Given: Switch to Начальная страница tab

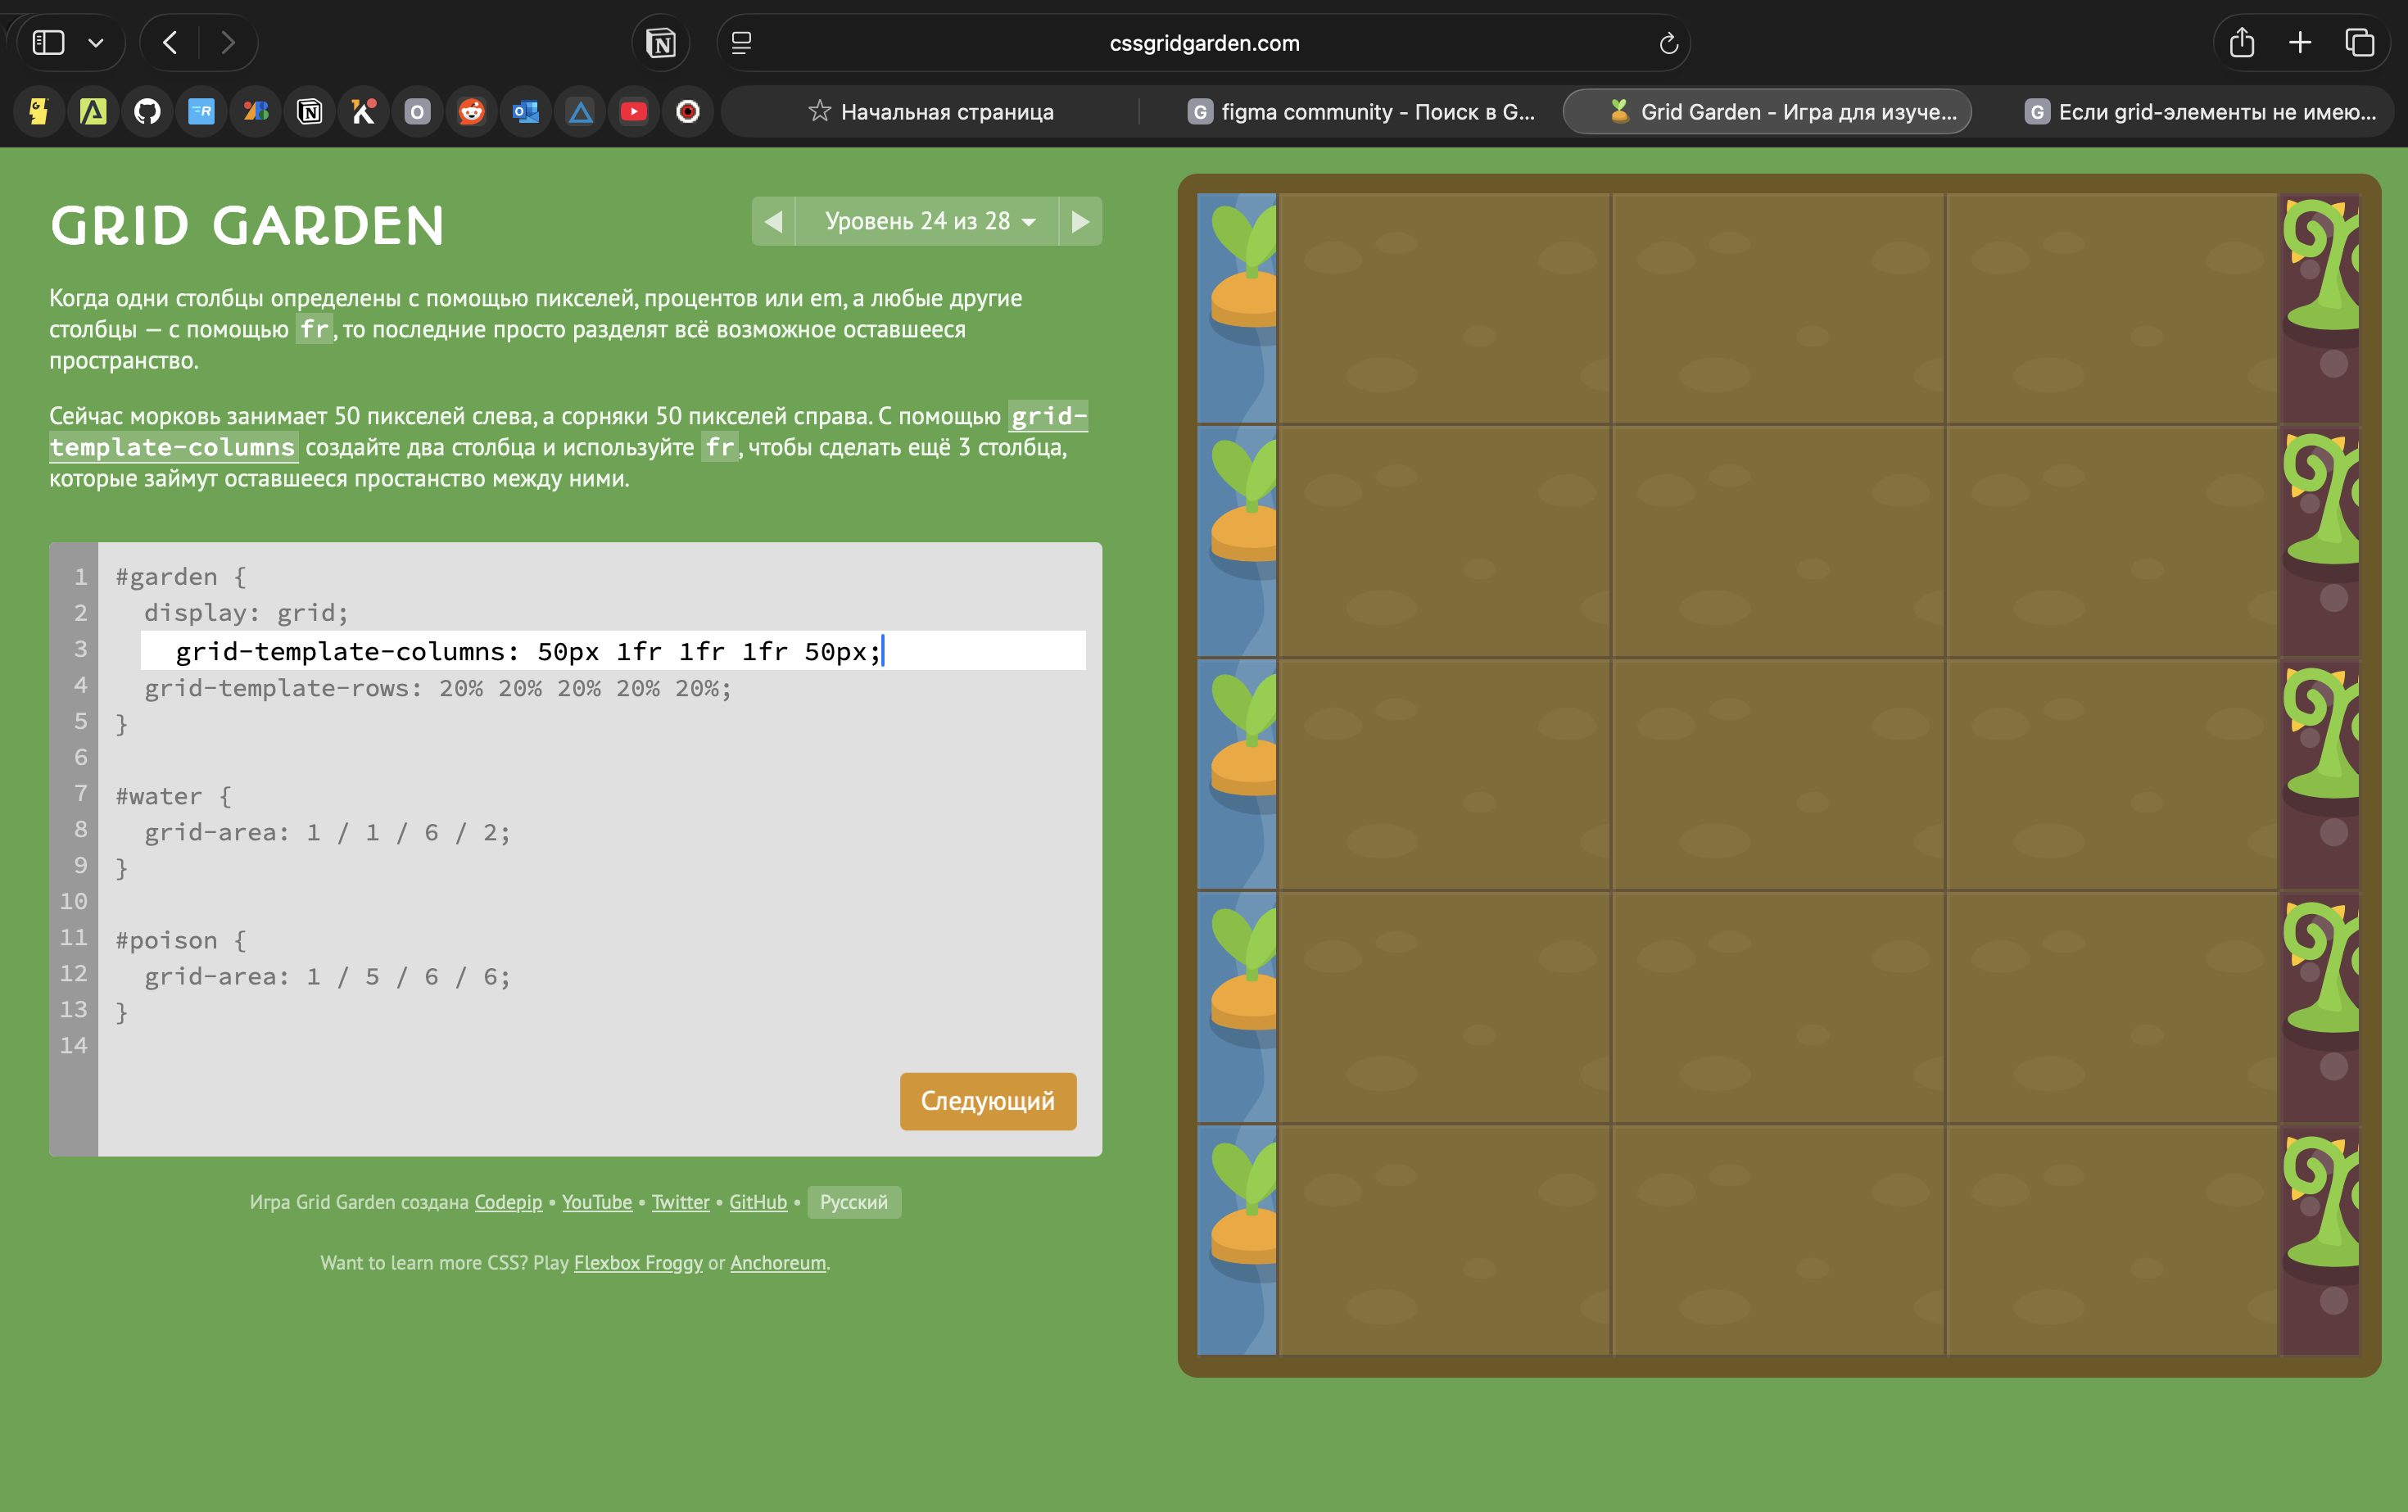Looking at the screenshot, I should [930, 111].
